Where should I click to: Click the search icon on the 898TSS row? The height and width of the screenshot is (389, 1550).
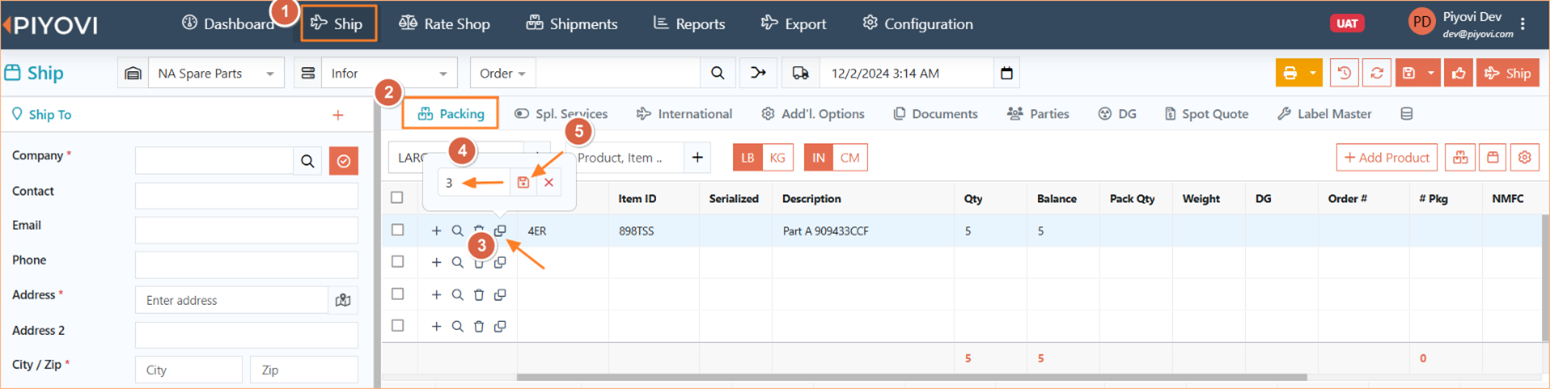point(457,230)
